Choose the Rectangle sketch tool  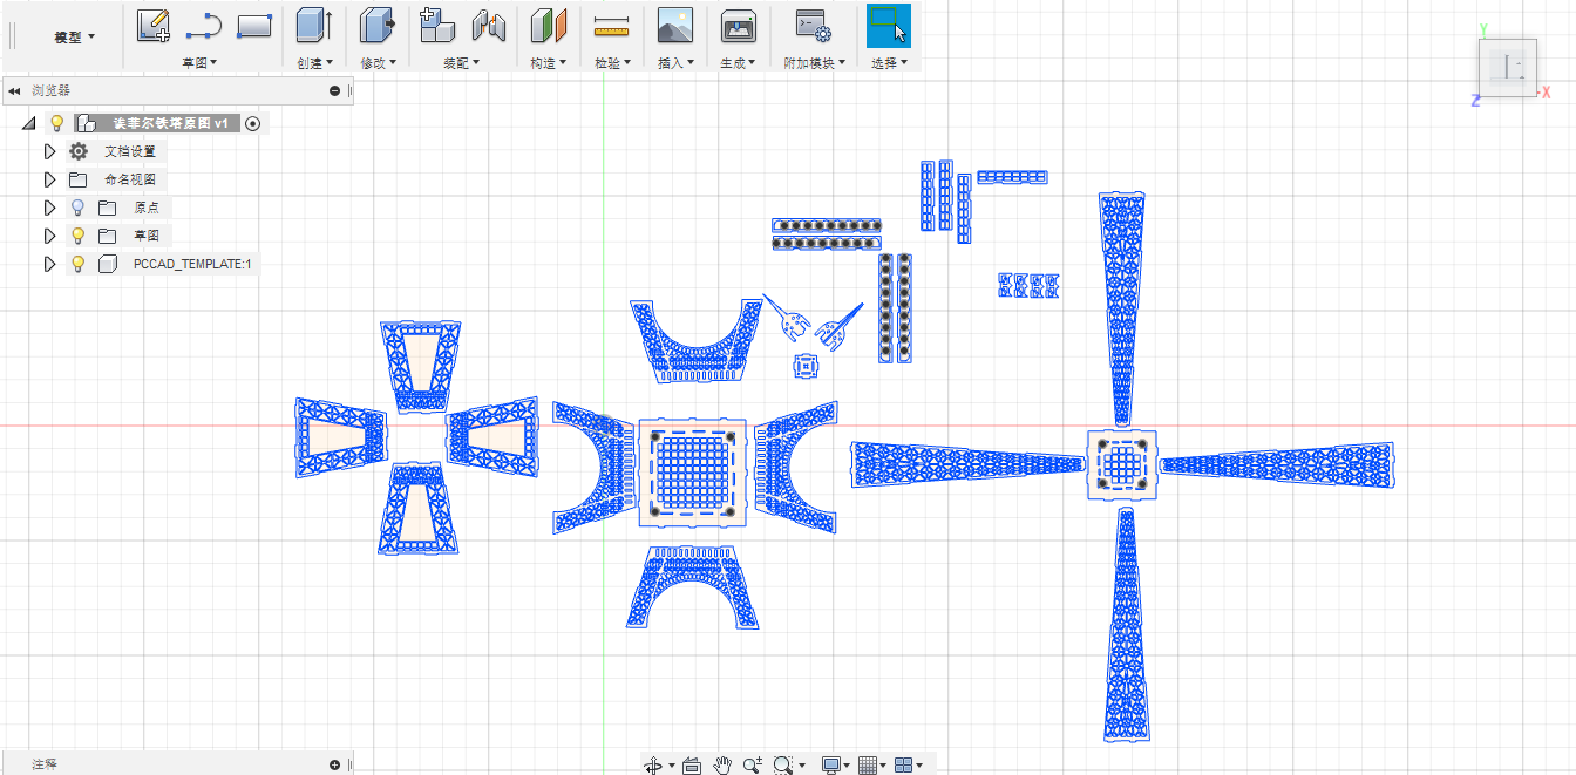(x=254, y=26)
